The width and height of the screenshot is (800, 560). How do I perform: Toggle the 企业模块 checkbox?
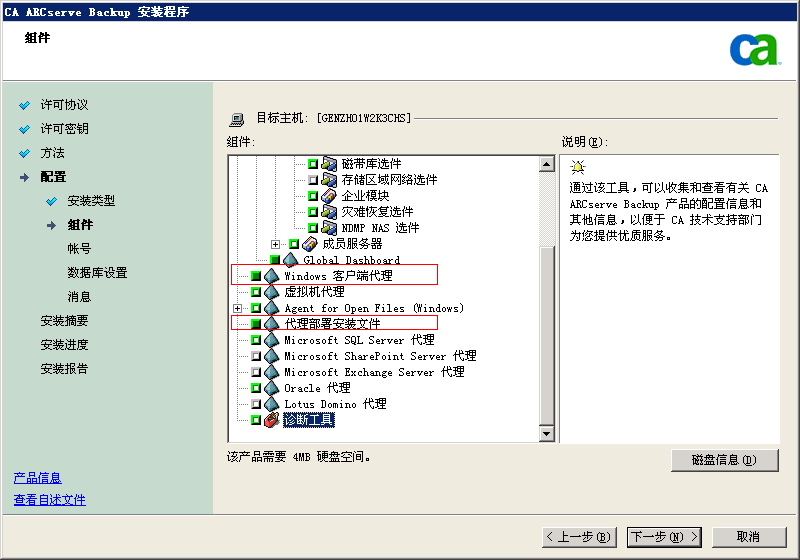(x=313, y=196)
